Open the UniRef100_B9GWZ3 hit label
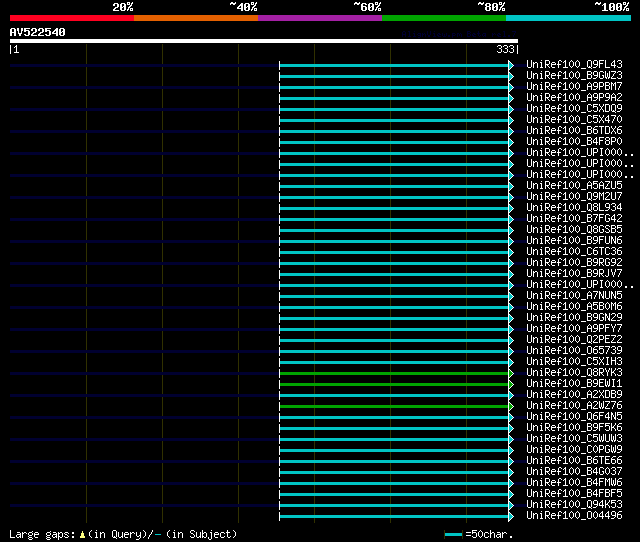The image size is (640, 542). [x=574, y=75]
